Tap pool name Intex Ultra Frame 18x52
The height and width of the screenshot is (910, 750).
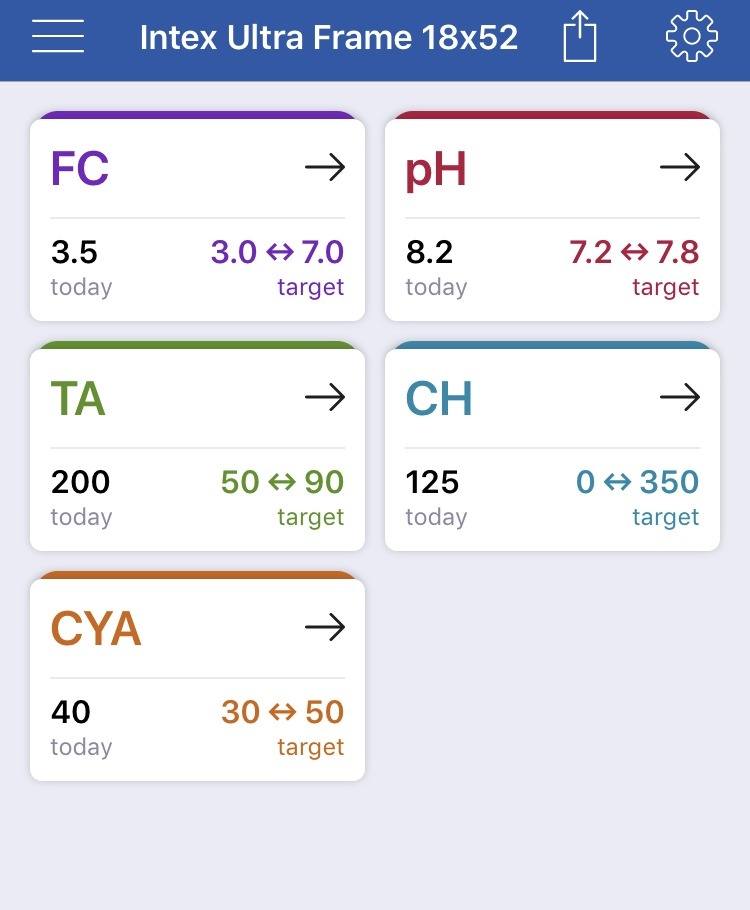(x=329, y=37)
